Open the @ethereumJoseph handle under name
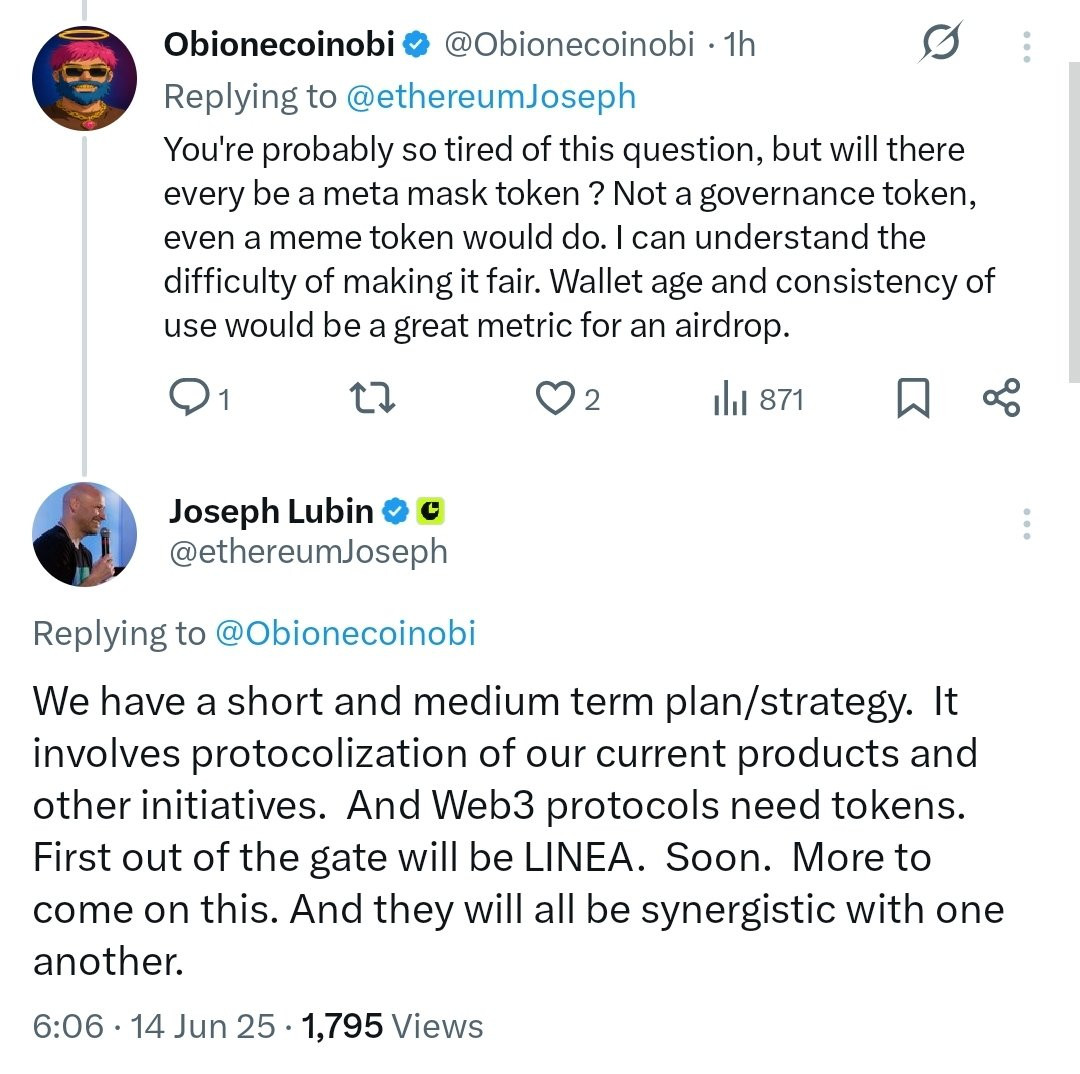1080x1074 pixels. tap(309, 552)
